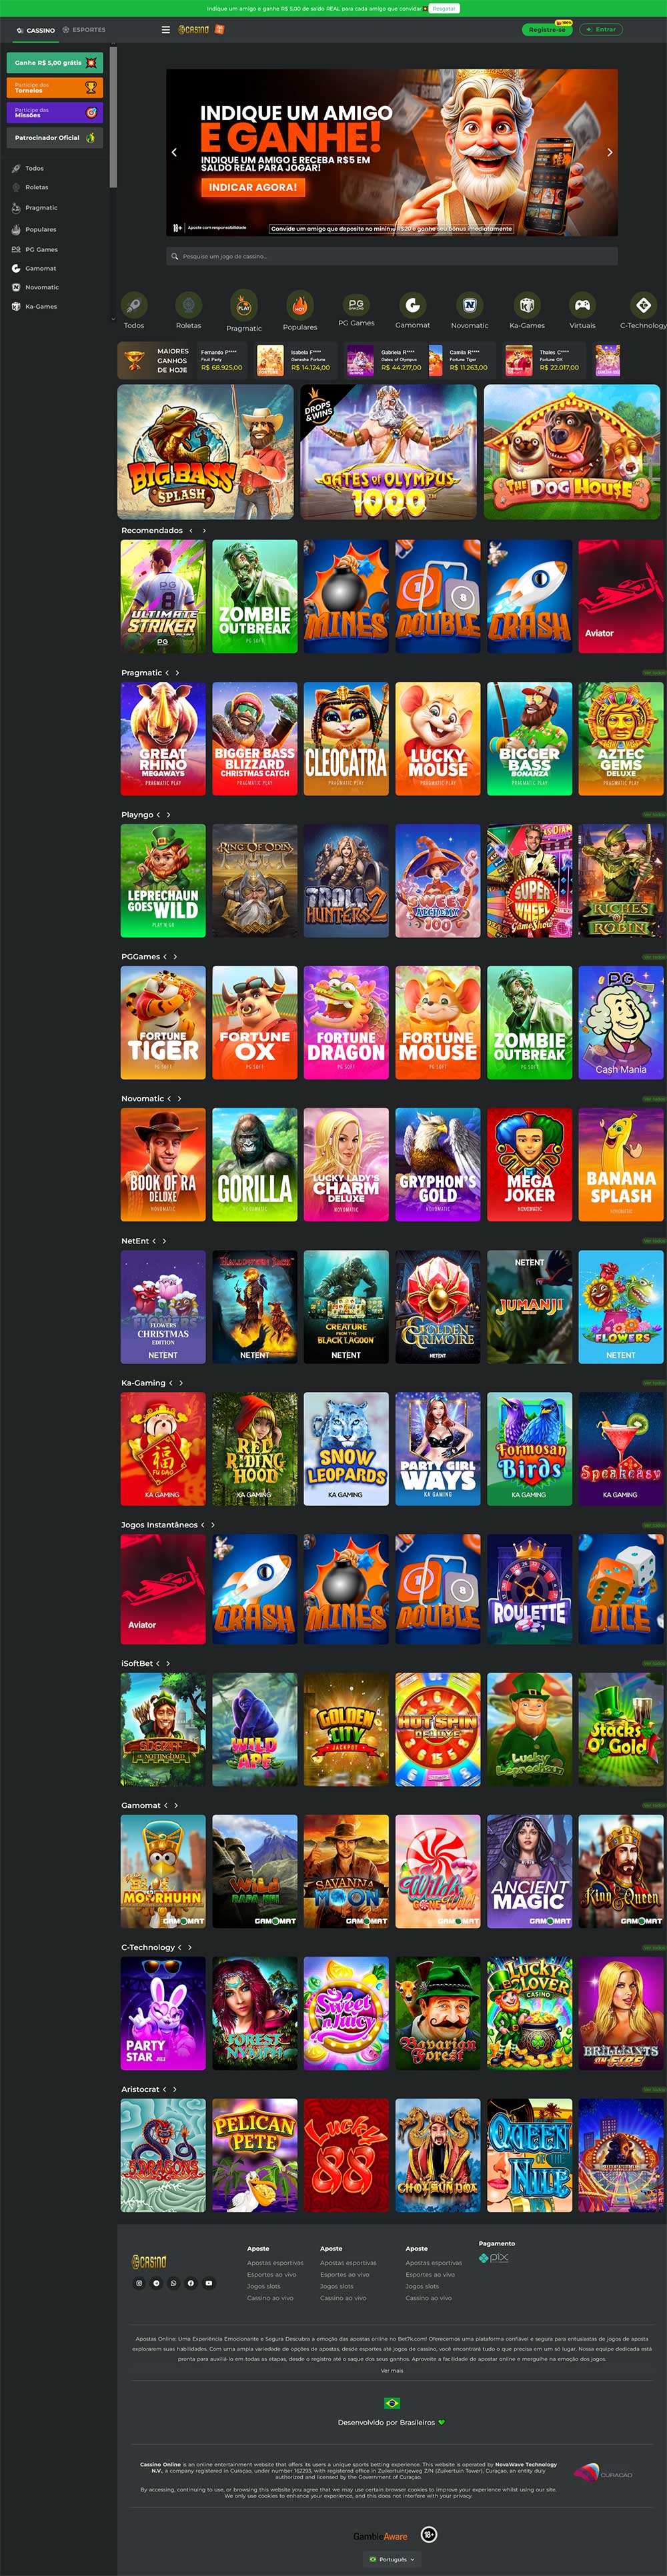The height and width of the screenshot is (2576, 667).
Task: Open the YouTube footer icon
Action: click(209, 2283)
